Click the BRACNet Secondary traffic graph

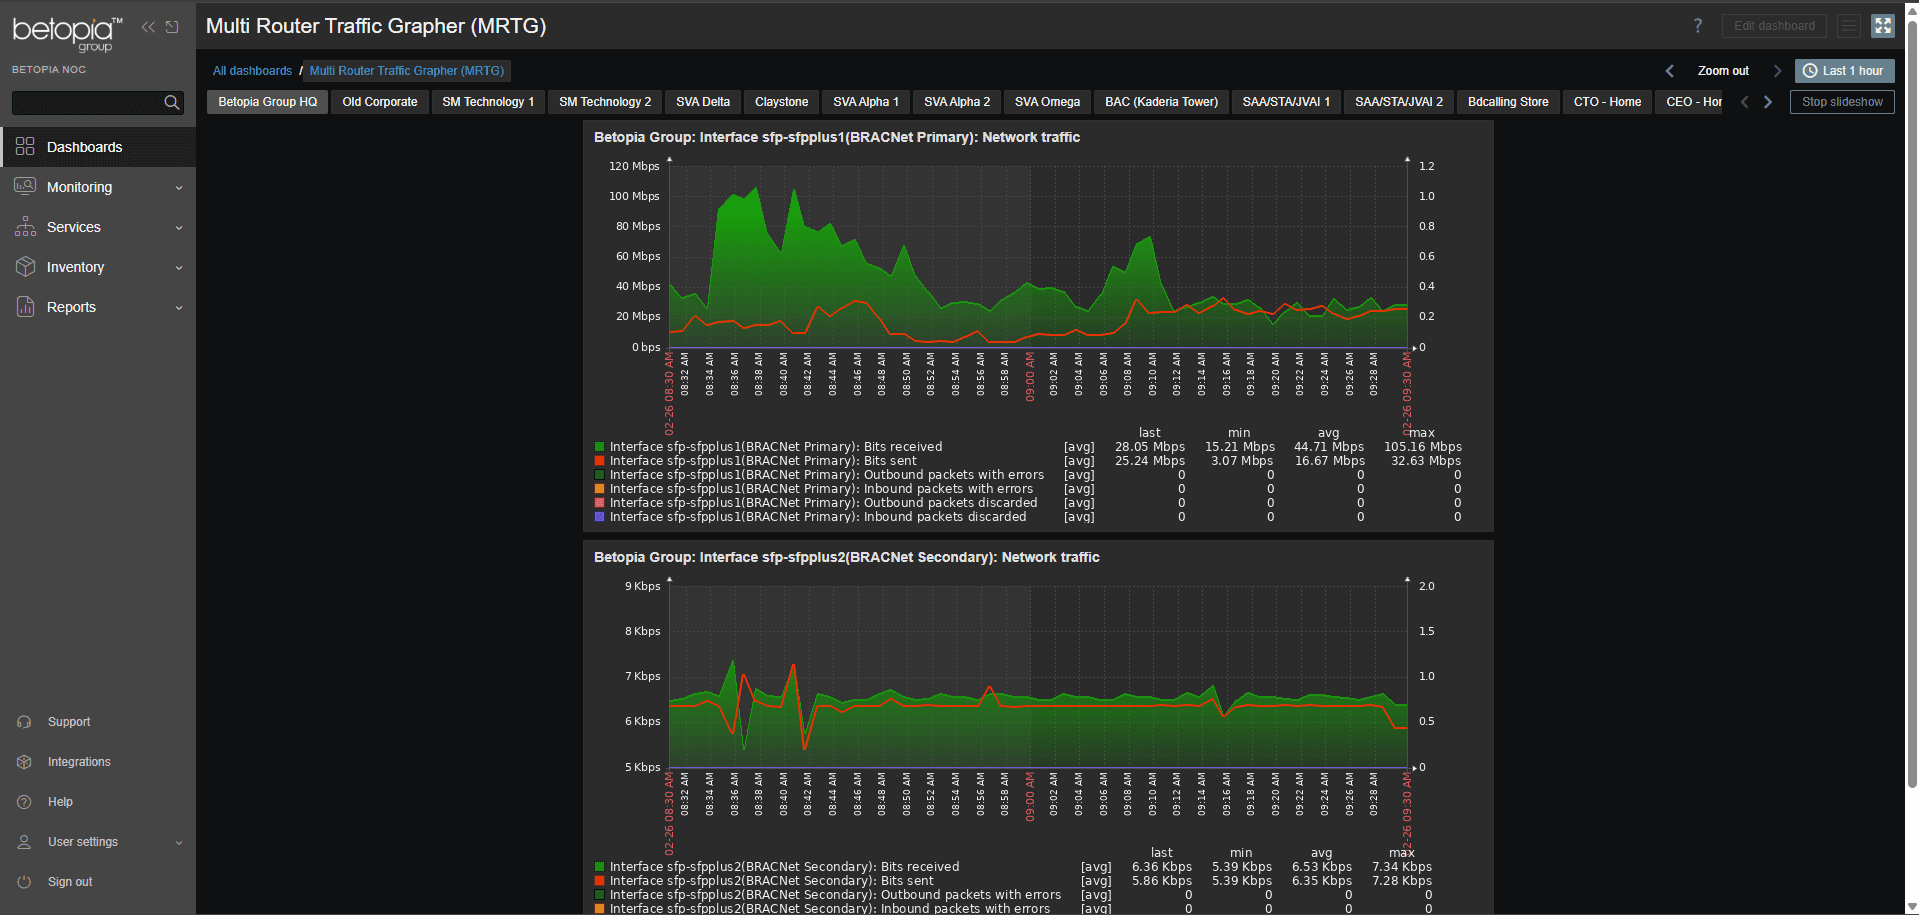click(1038, 676)
